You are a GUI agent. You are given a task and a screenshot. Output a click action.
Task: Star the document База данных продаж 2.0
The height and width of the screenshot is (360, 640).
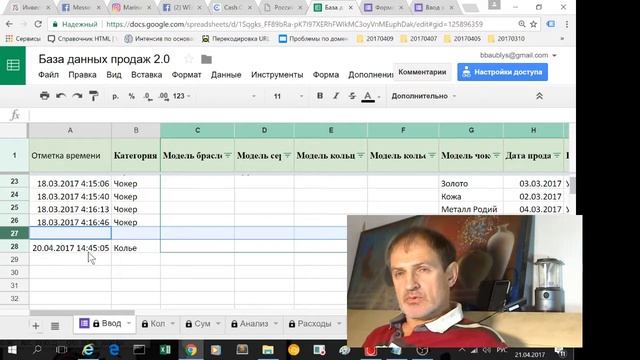(x=189, y=59)
